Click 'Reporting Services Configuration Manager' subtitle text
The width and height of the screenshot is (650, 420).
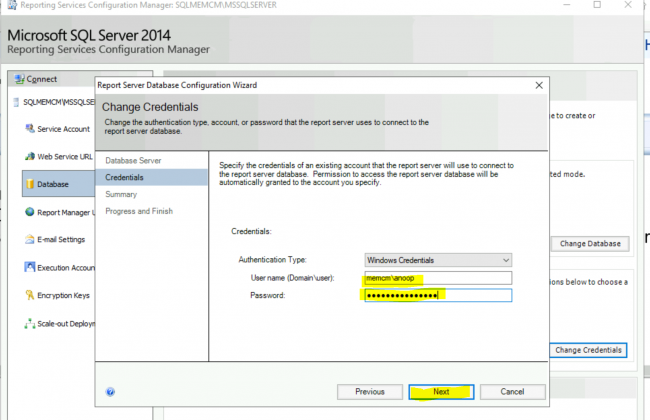(109, 49)
